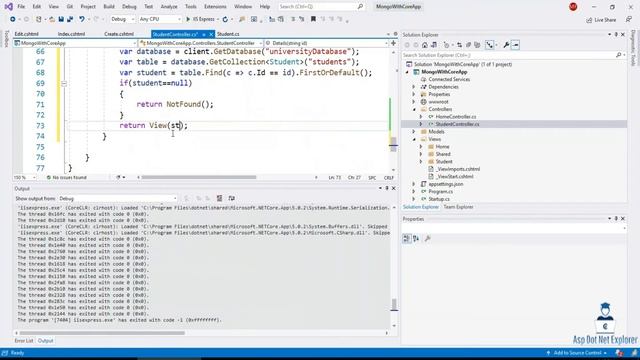Click the Clear All icon in Output
Viewport: 640px width, 360px height.
pos(219,198)
